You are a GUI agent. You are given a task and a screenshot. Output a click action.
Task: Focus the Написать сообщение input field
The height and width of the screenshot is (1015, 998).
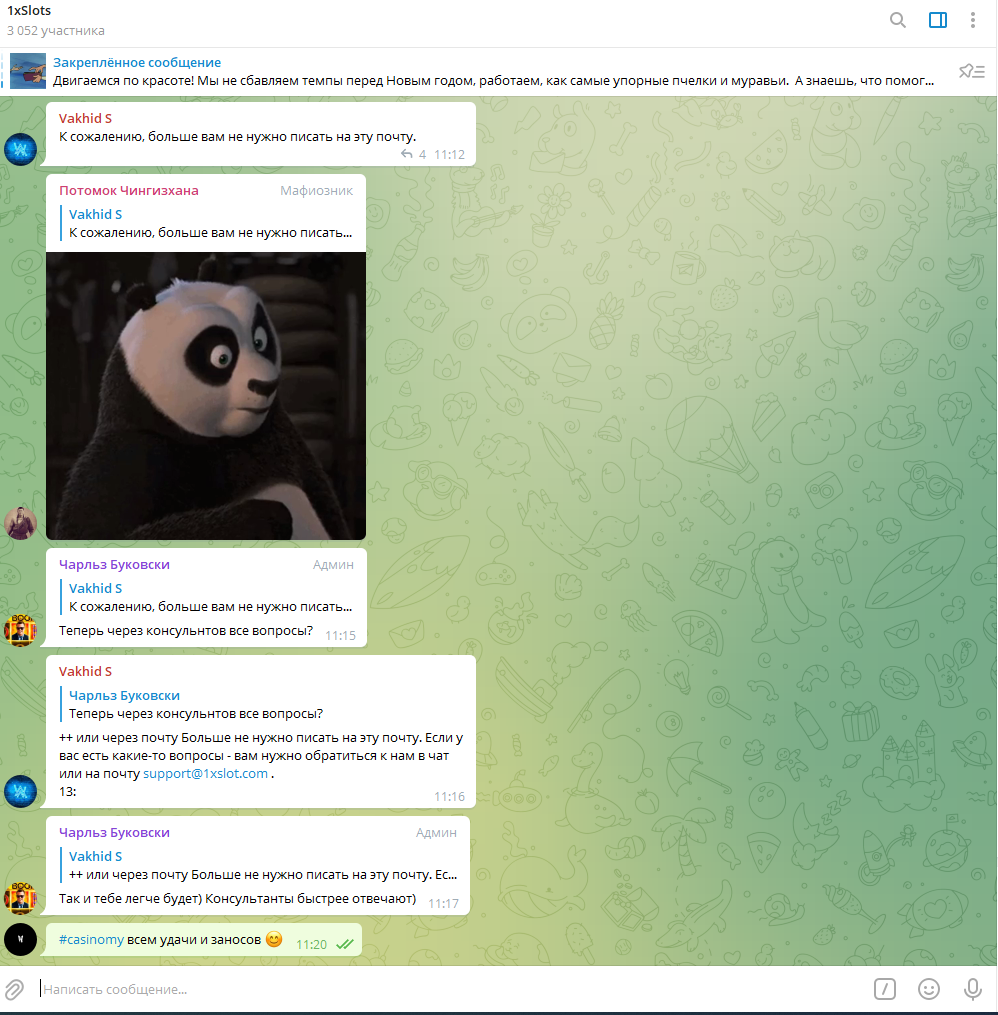tap(453, 989)
